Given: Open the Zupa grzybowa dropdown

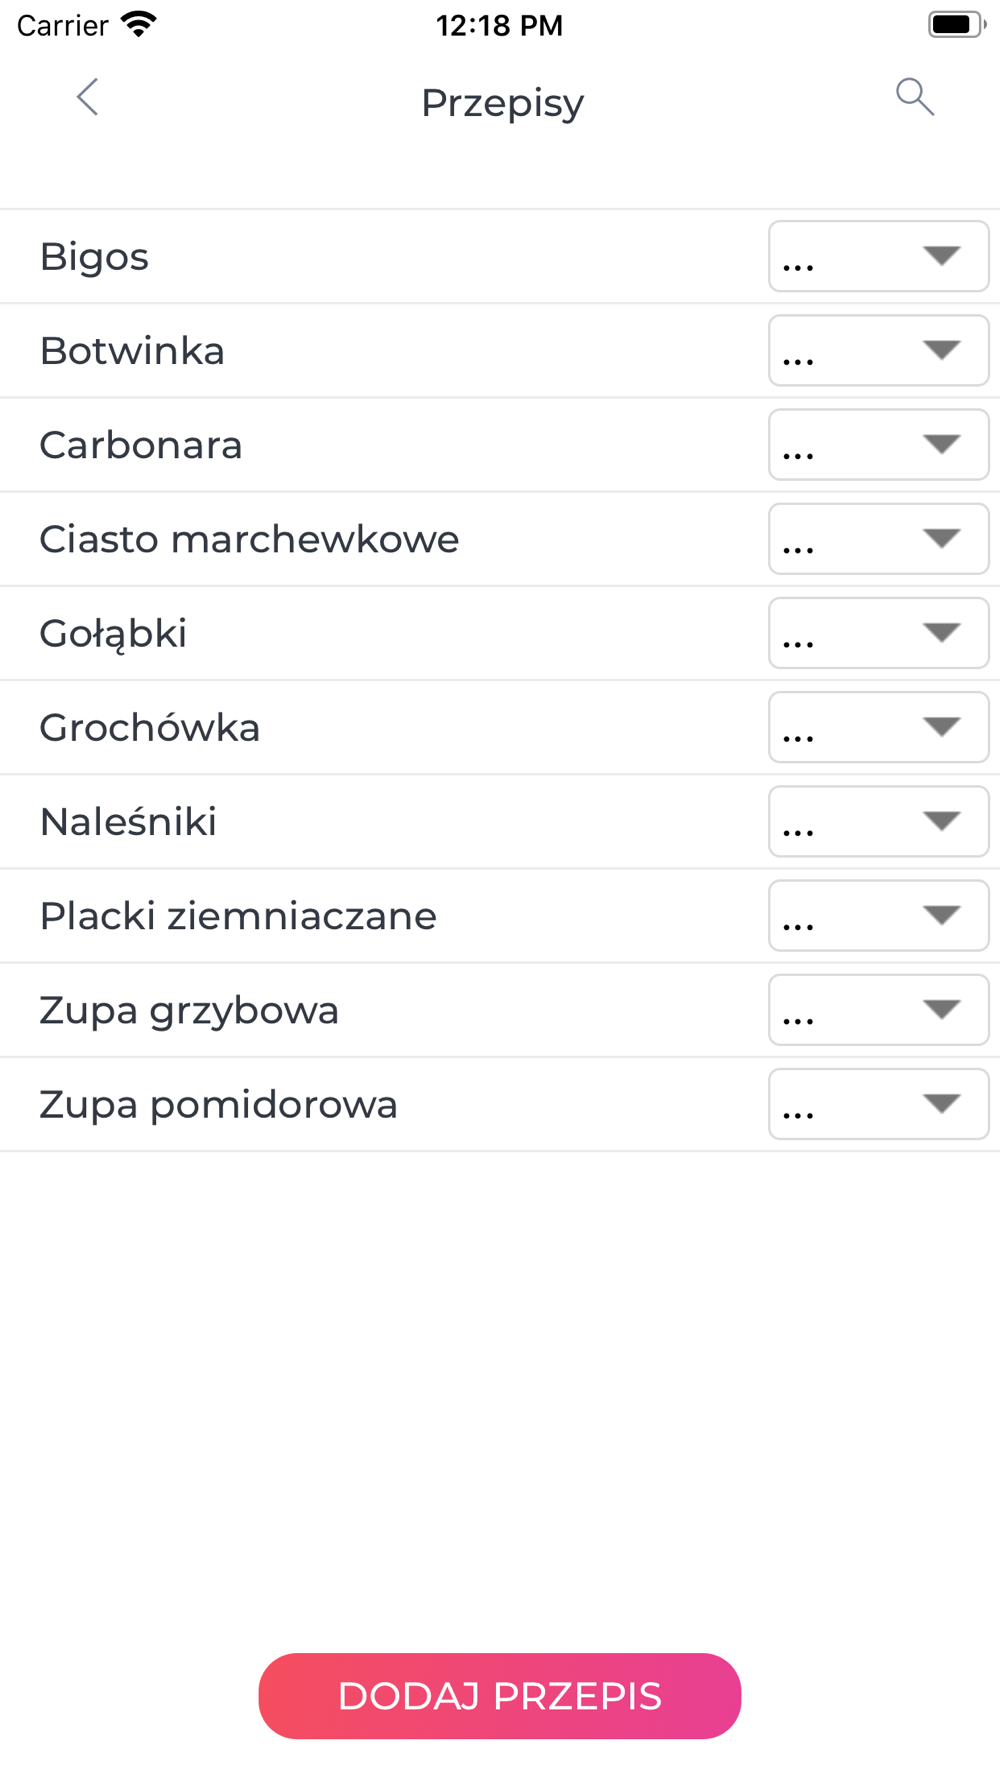Looking at the screenshot, I should pos(878,1010).
